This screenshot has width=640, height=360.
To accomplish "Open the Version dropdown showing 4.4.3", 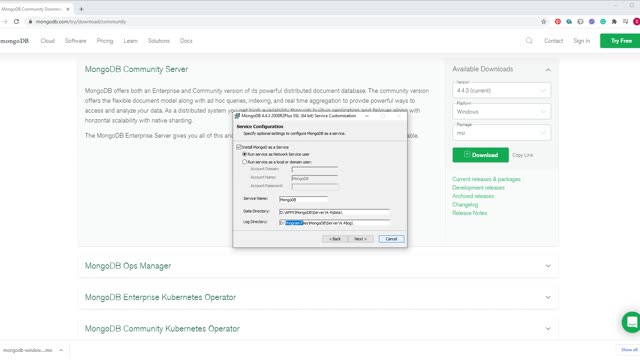I will (x=502, y=90).
